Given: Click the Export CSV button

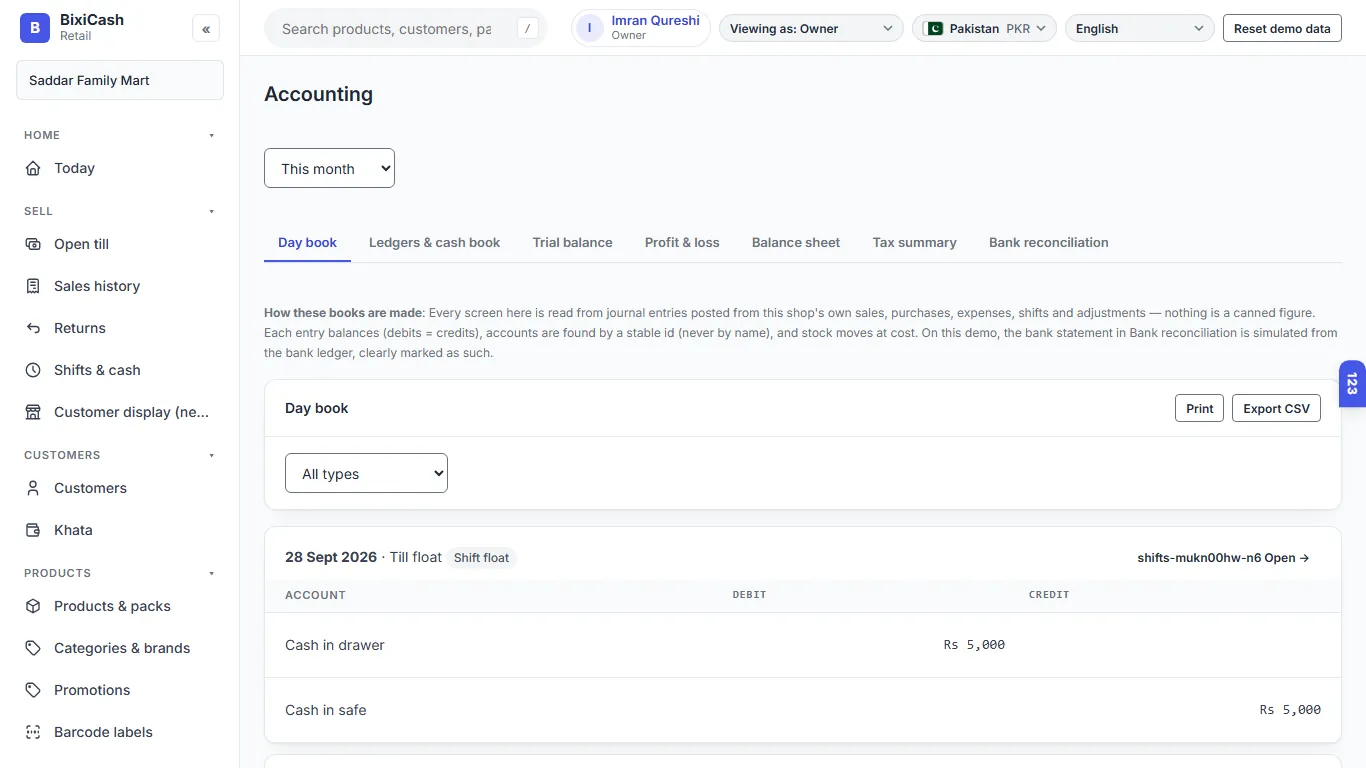Looking at the screenshot, I should point(1276,408).
